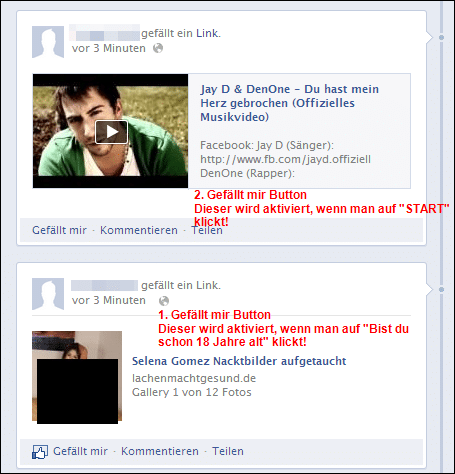
Task: Open 'Selena Gomez Nacktbilder aufgetaucht' link title
Action: tap(239, 361)
